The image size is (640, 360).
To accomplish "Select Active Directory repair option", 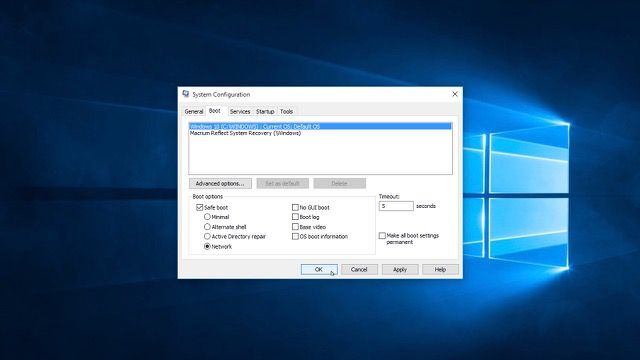I will (x=207, y=236).
